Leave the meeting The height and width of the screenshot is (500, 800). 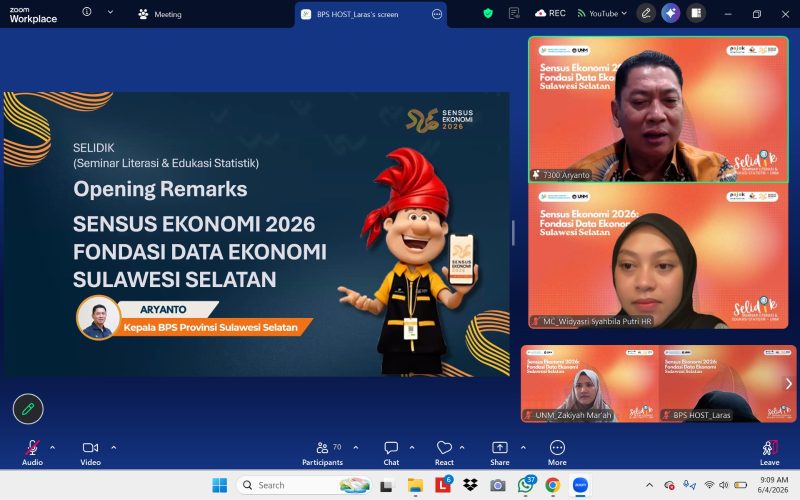pos(769,453)
